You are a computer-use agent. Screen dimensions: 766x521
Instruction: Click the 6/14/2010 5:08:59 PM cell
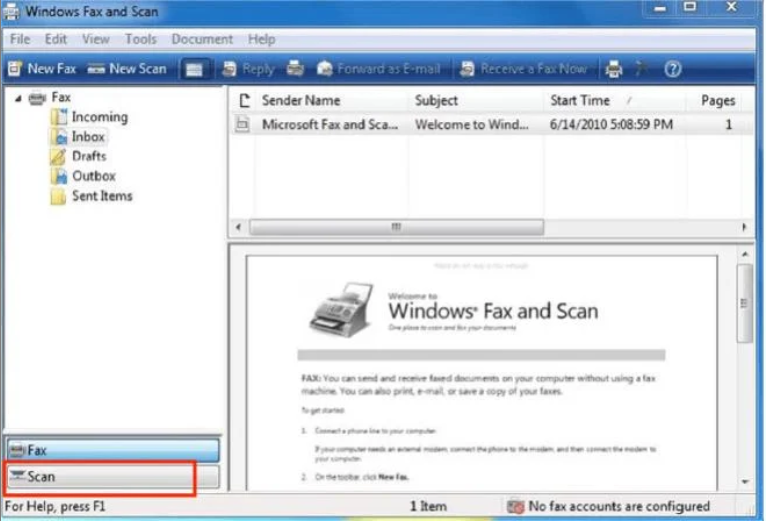tap(611, 124)
